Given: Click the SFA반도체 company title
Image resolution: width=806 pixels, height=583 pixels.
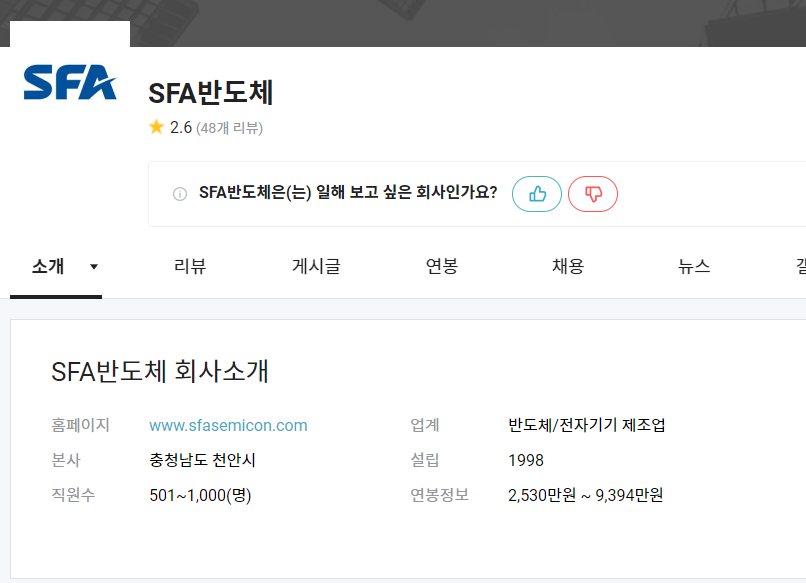Looking at the screenshot, I should point(210,93).
